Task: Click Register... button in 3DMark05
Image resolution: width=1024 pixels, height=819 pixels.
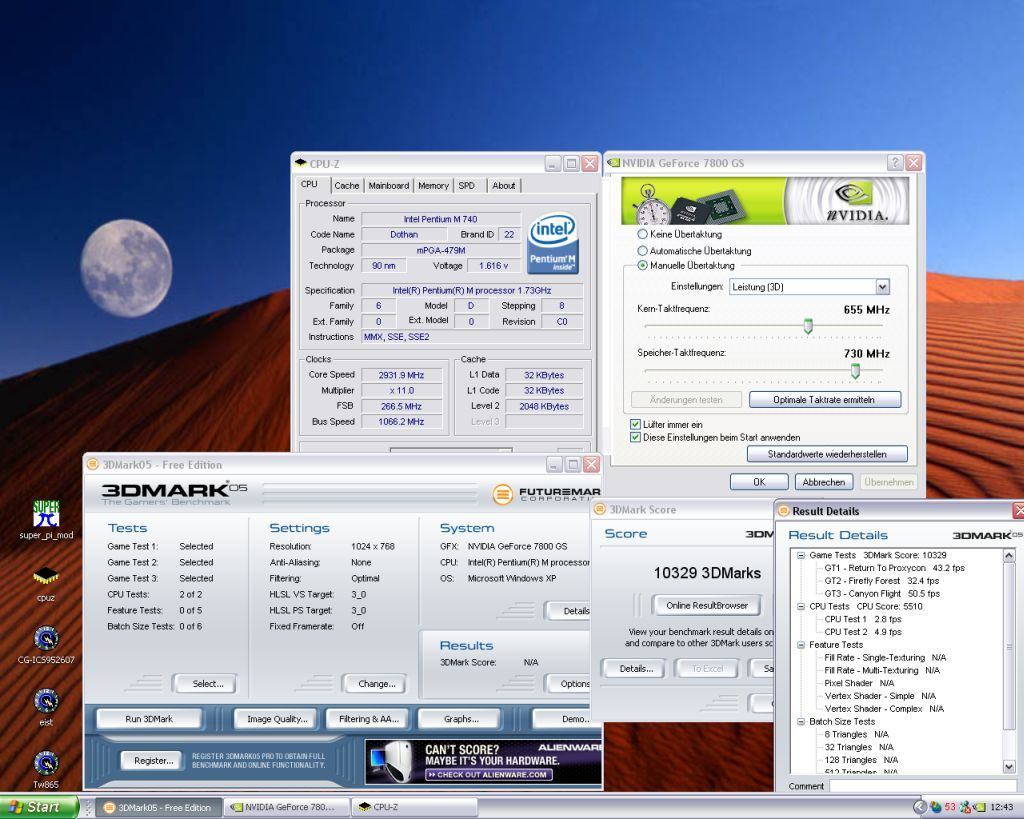Action: click(153, 760)
